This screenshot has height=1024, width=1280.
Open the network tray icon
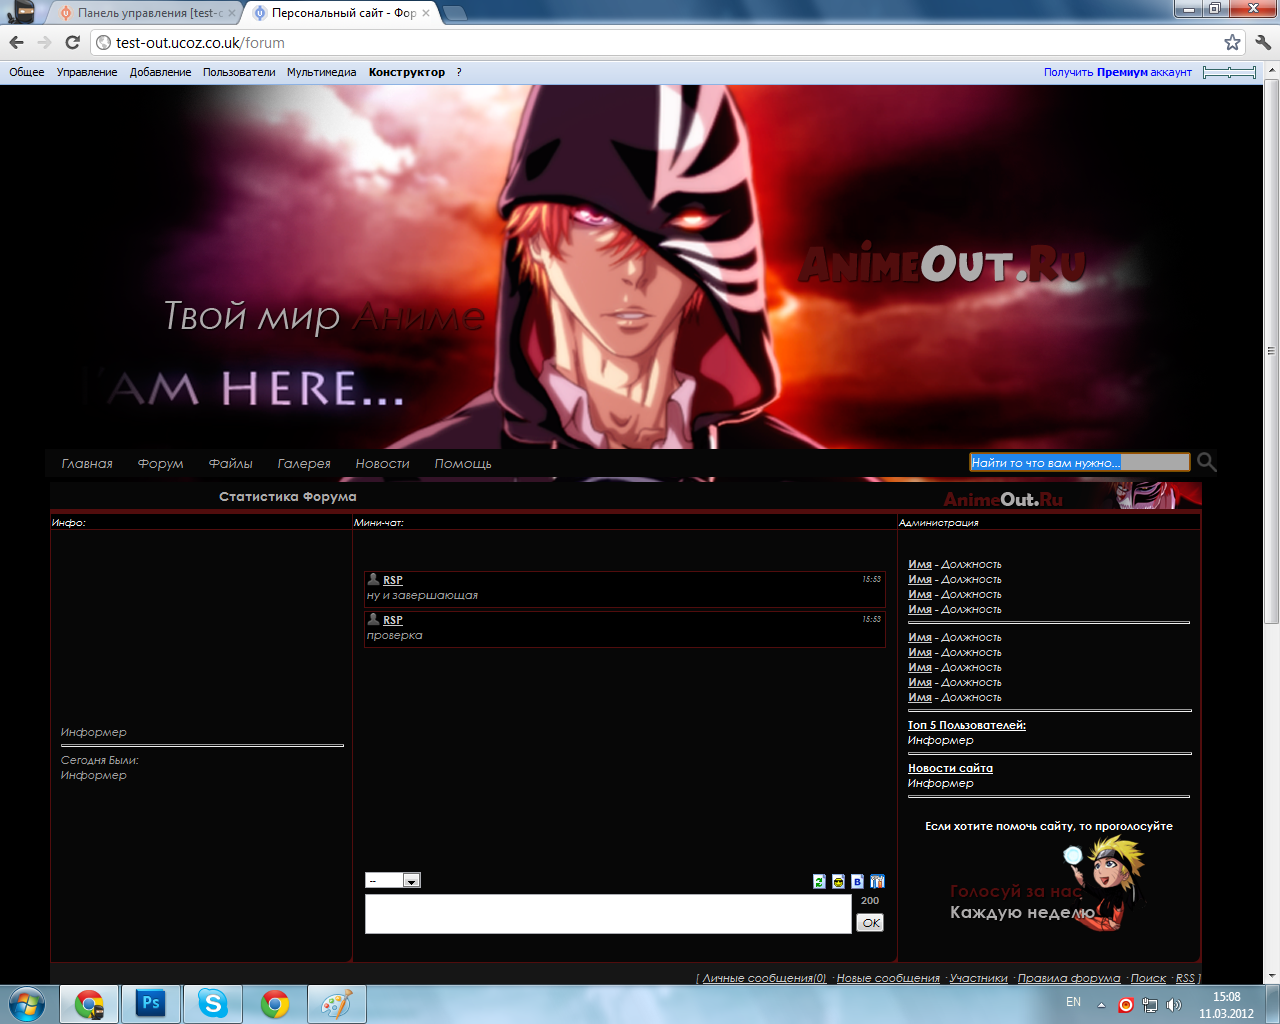[1150, 1004]
